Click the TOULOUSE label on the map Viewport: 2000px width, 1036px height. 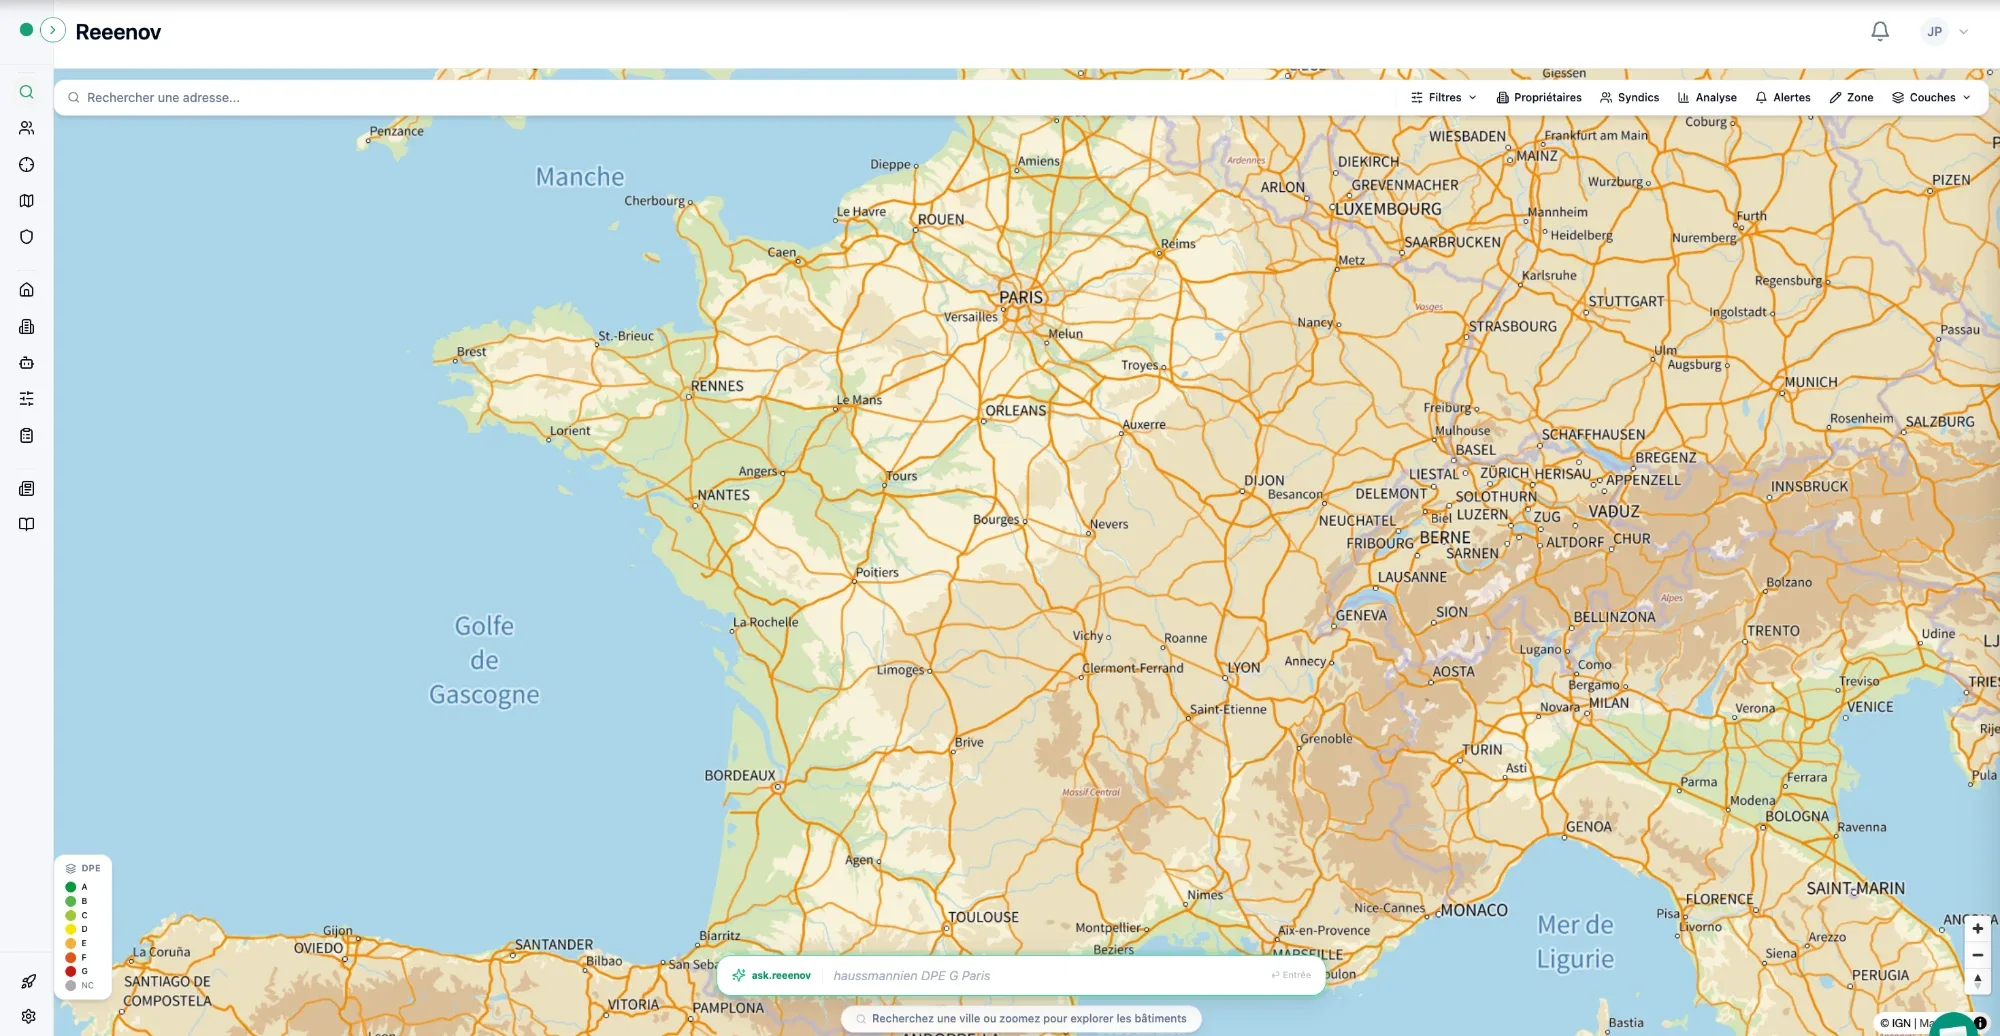pyautogui.click(x=984, y=917)
